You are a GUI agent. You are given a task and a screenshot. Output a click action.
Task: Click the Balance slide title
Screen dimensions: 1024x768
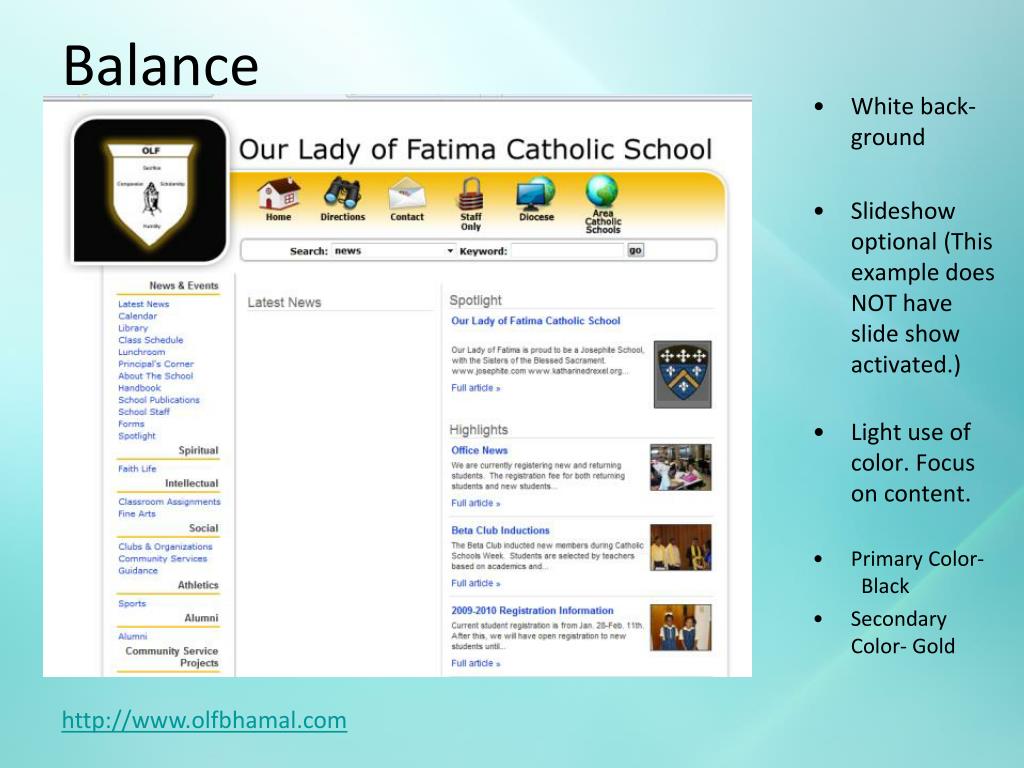click(161, 65)
